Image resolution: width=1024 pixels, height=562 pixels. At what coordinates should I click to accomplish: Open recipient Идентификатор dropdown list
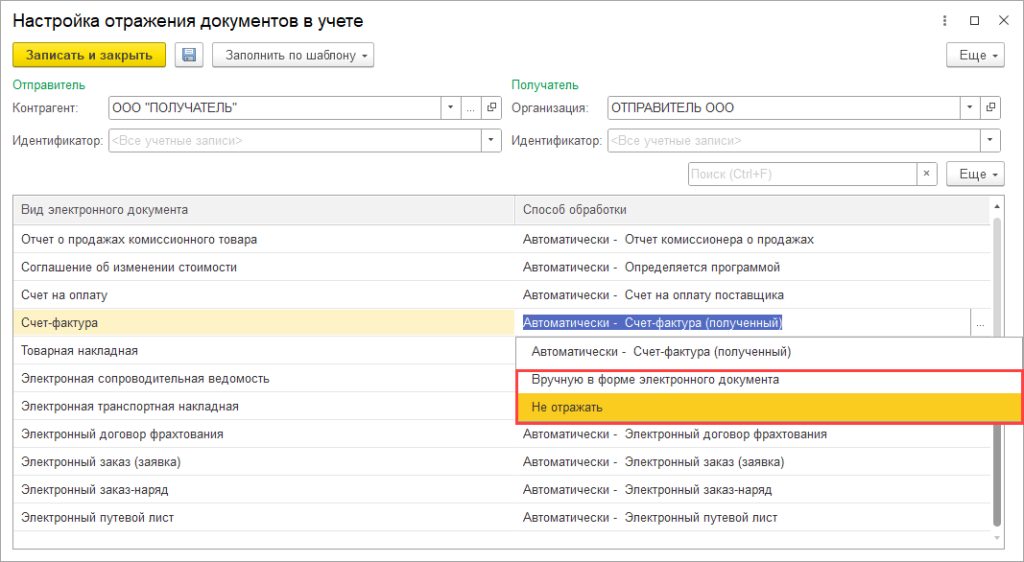tap(990, 141)
